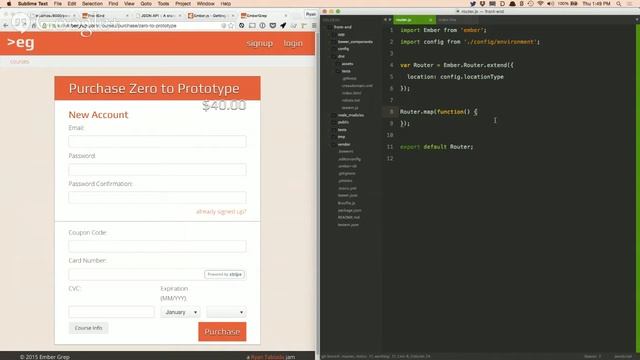The height and width of the screenshot is (360, 640).
Task: Open the Help menu
Action: click(225, 4)
